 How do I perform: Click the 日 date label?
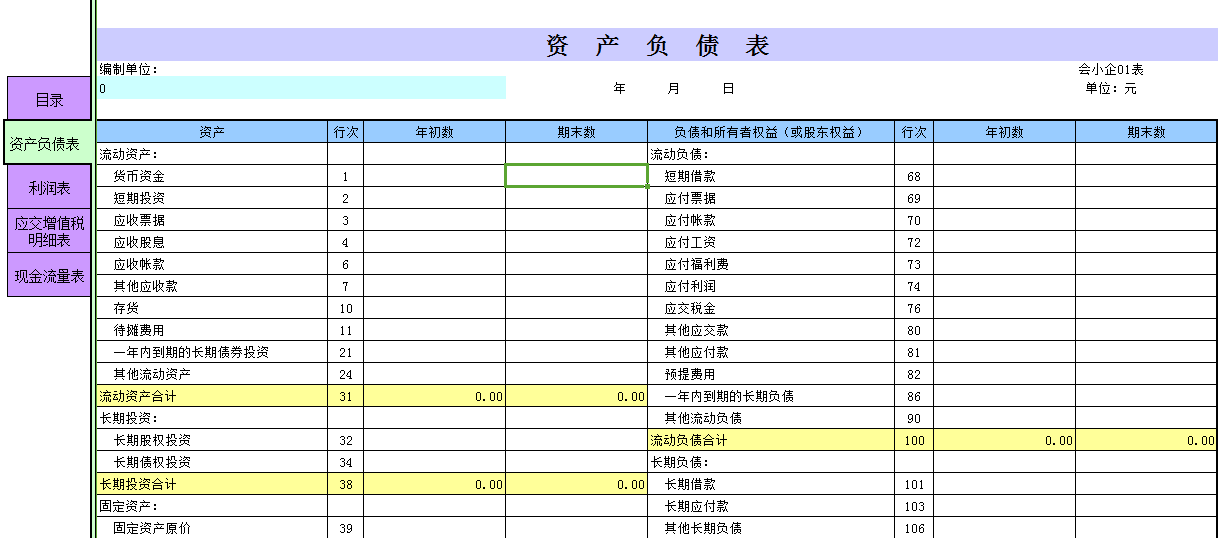[x=728, y=88]
